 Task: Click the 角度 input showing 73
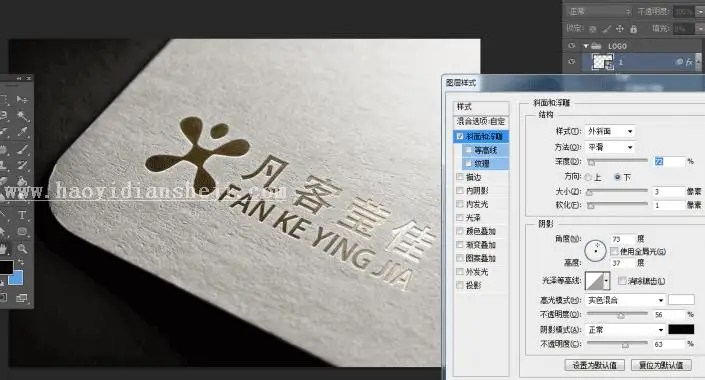622,239
